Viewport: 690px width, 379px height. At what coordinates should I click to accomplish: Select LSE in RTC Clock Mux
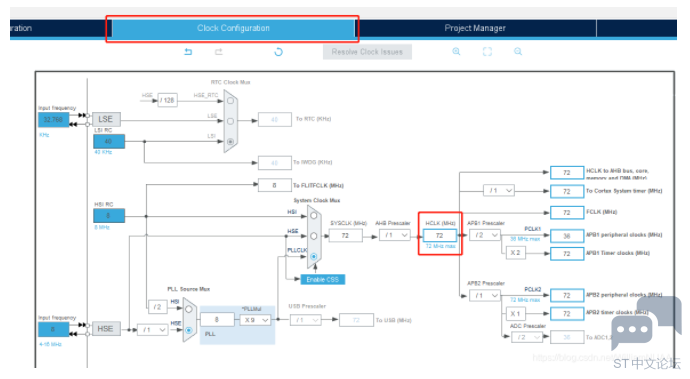click(x=230, y=121)
